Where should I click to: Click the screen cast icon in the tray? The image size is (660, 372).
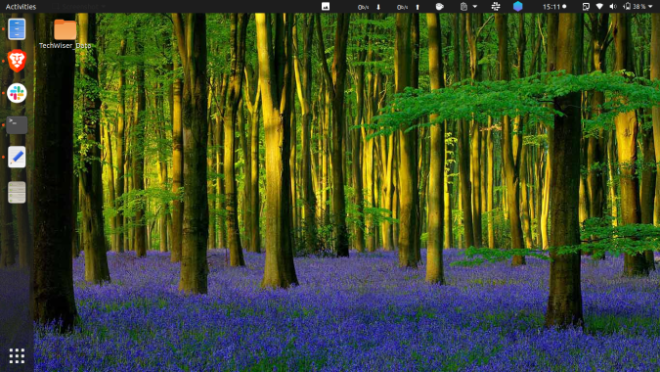coord(586,6)
